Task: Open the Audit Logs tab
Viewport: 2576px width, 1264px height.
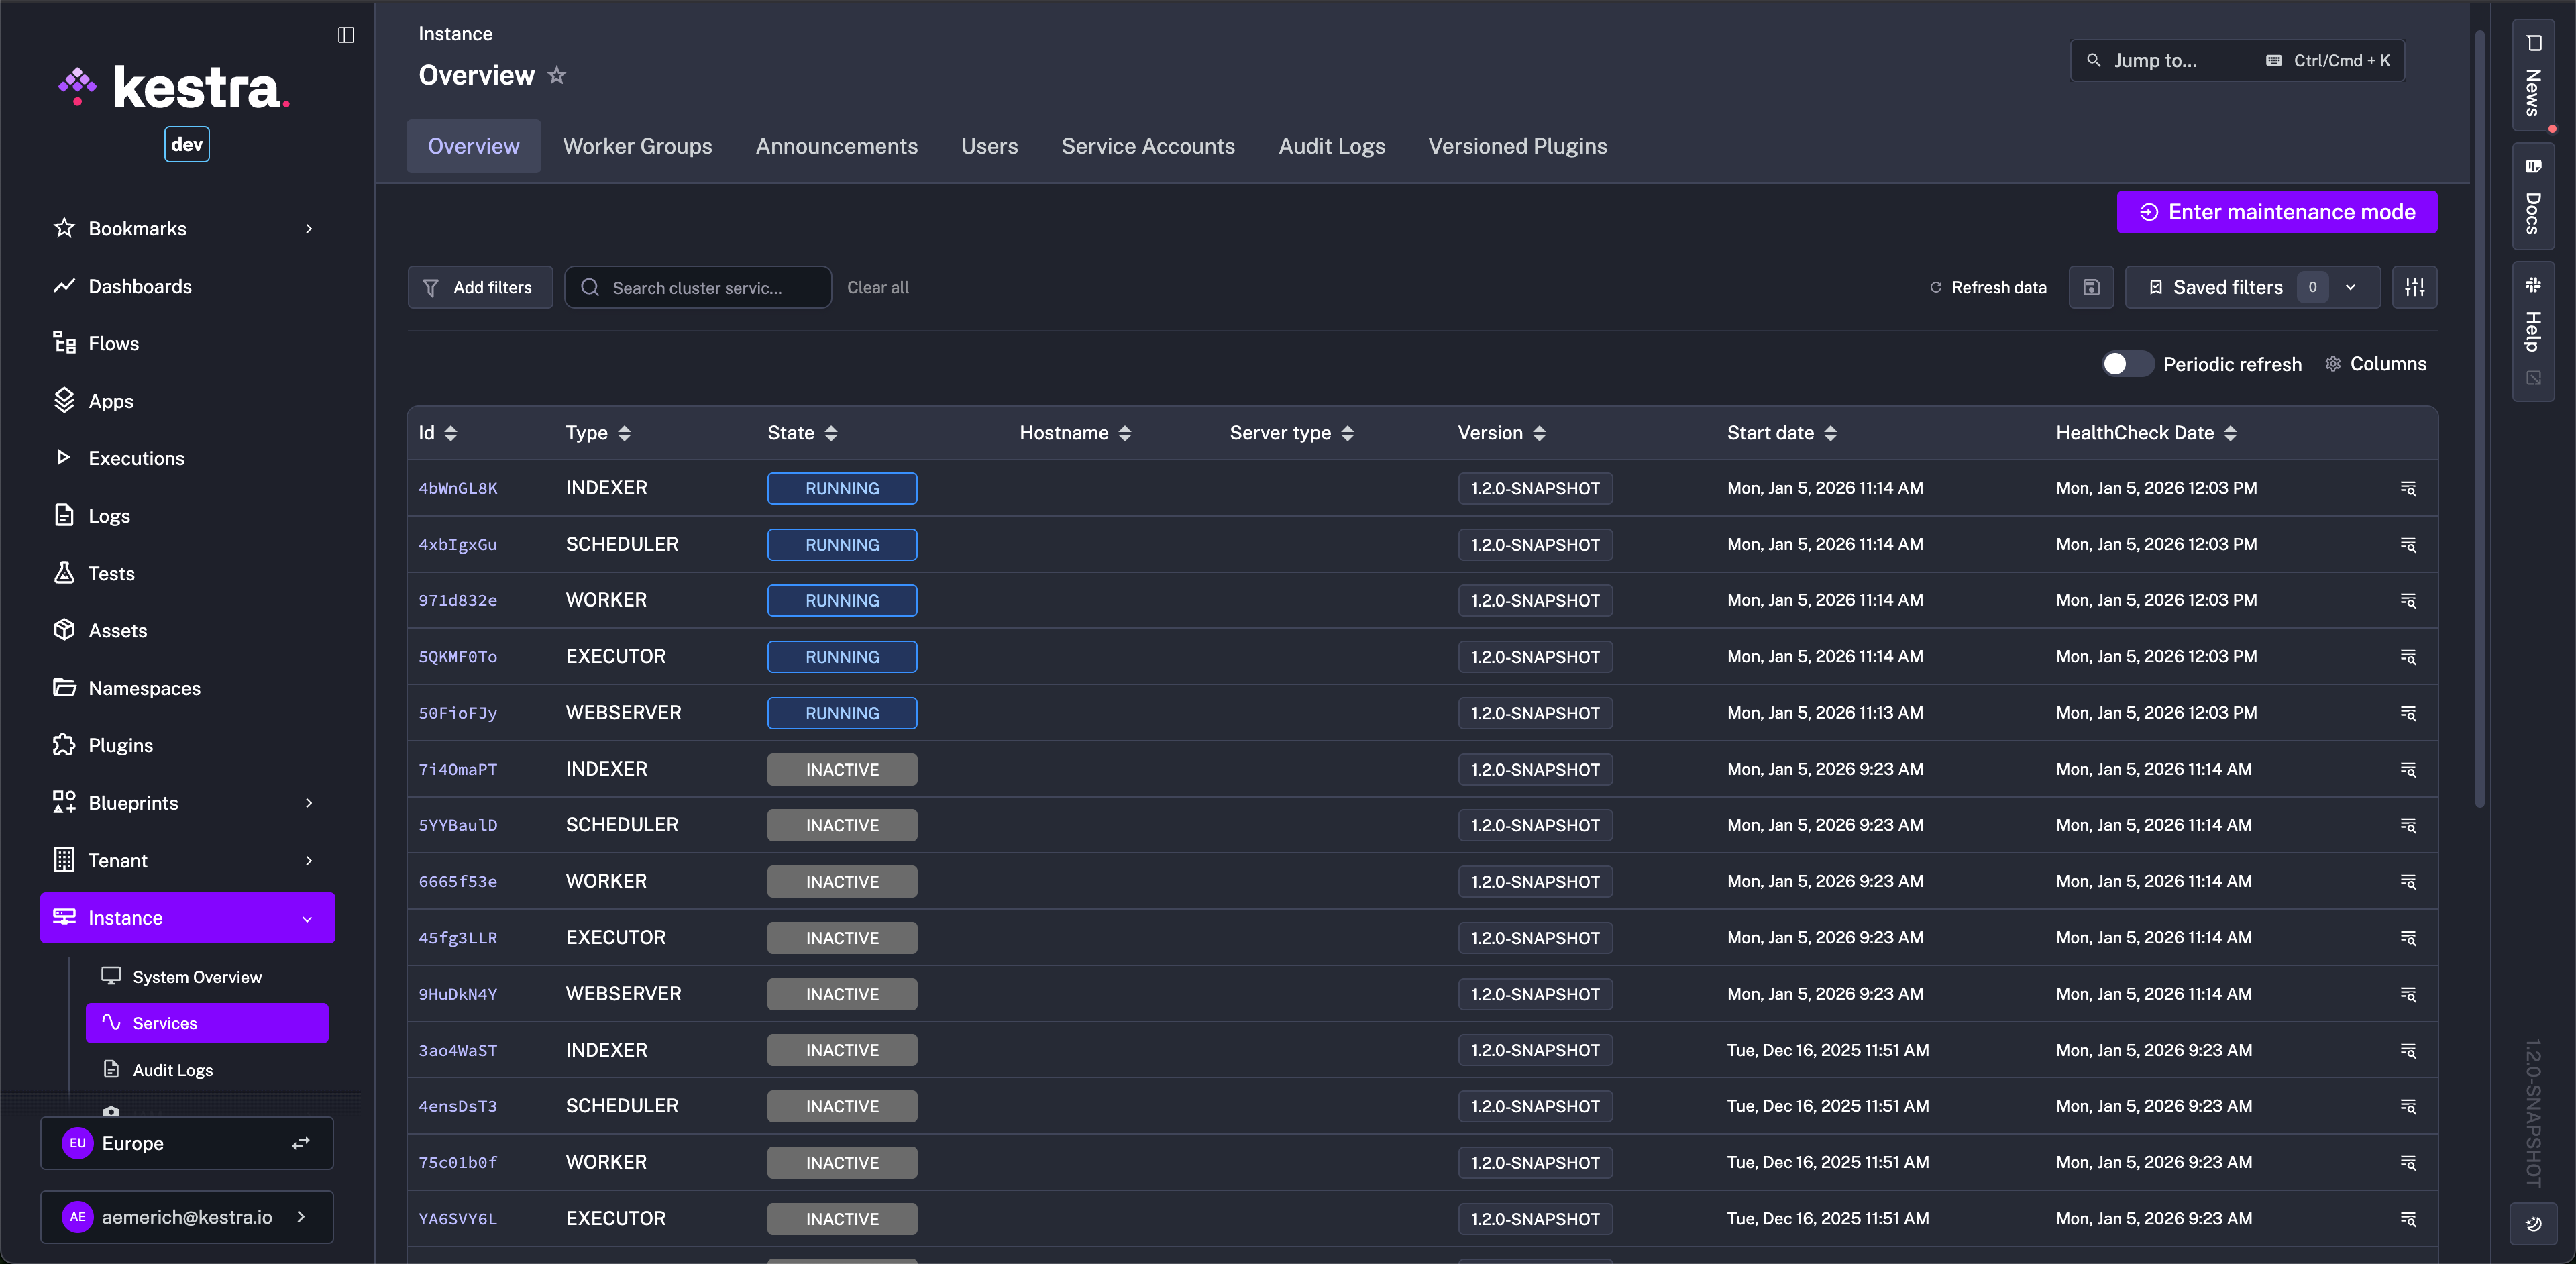Action: (1331, 146)
